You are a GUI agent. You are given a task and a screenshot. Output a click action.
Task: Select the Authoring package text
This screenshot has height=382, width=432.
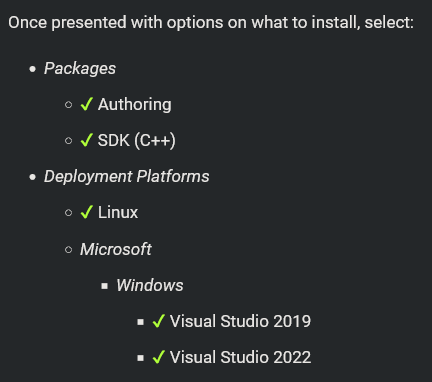pos(135,104)
